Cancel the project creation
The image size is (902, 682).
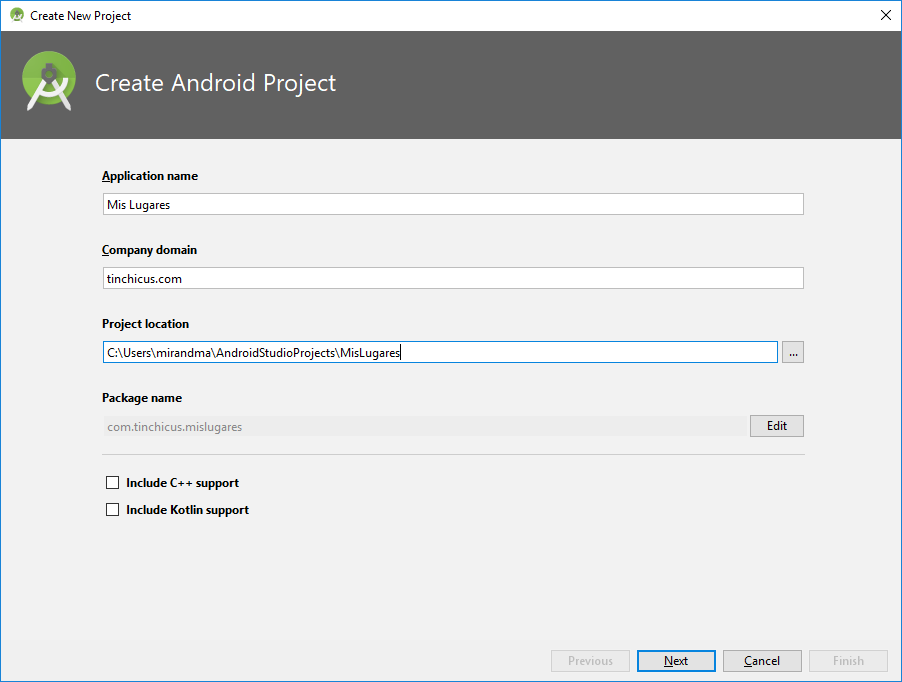pyautogui.click(x=762, y=660)
